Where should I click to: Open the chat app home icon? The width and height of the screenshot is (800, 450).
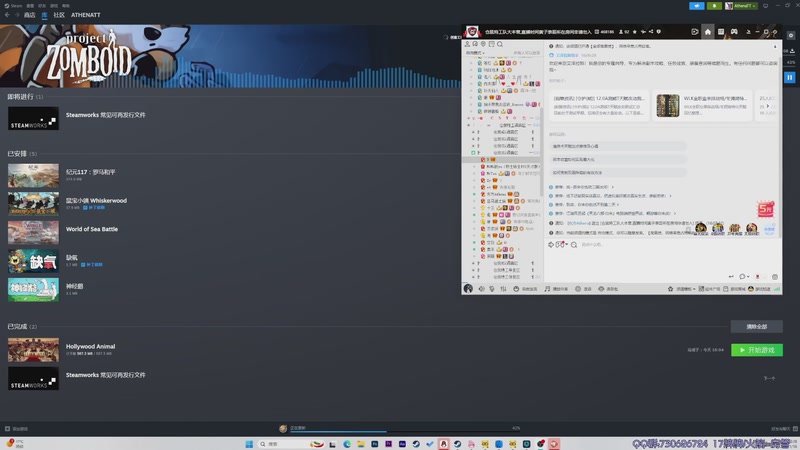[708, 32]
